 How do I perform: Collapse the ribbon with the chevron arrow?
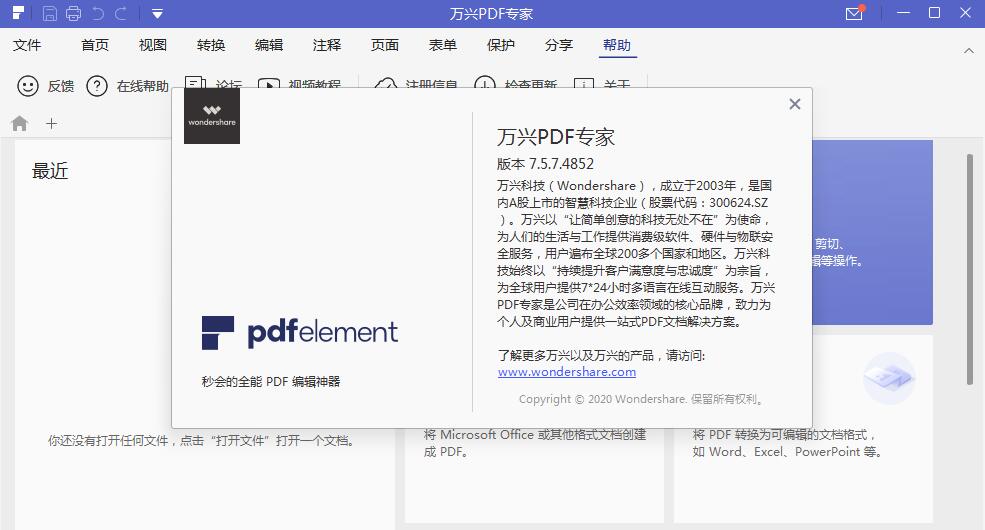pos(969,50)
